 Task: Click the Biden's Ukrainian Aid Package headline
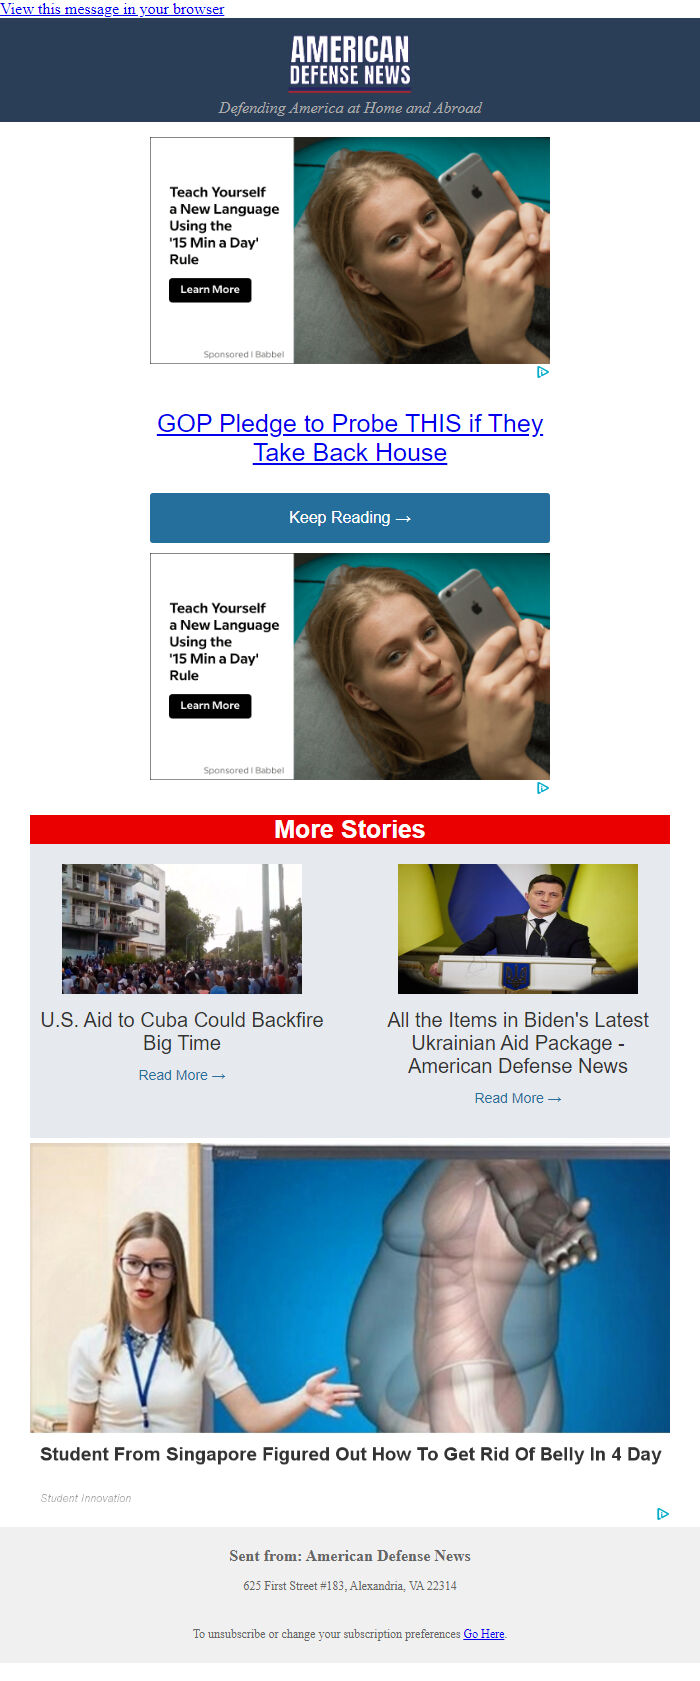pyautogui.click(x=518, y=1043)
